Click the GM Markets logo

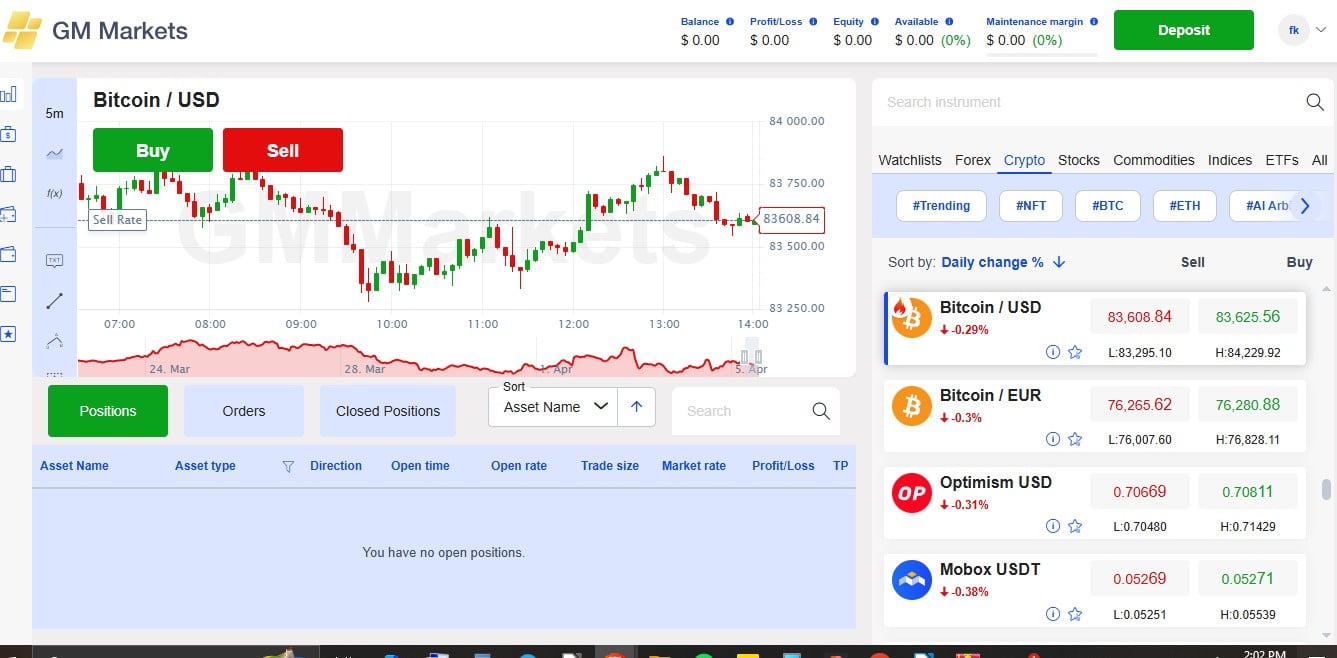[96, 31]
